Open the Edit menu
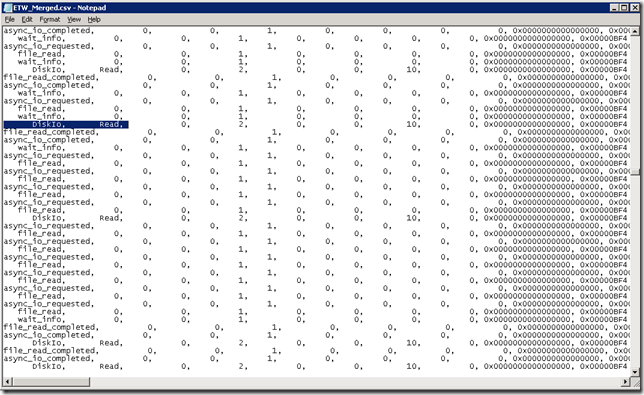 [x=27, y=19]
